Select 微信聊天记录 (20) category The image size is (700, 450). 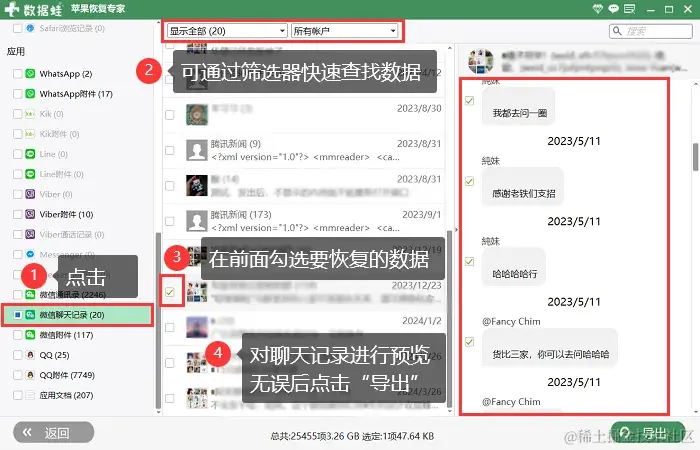coord(78,315)
